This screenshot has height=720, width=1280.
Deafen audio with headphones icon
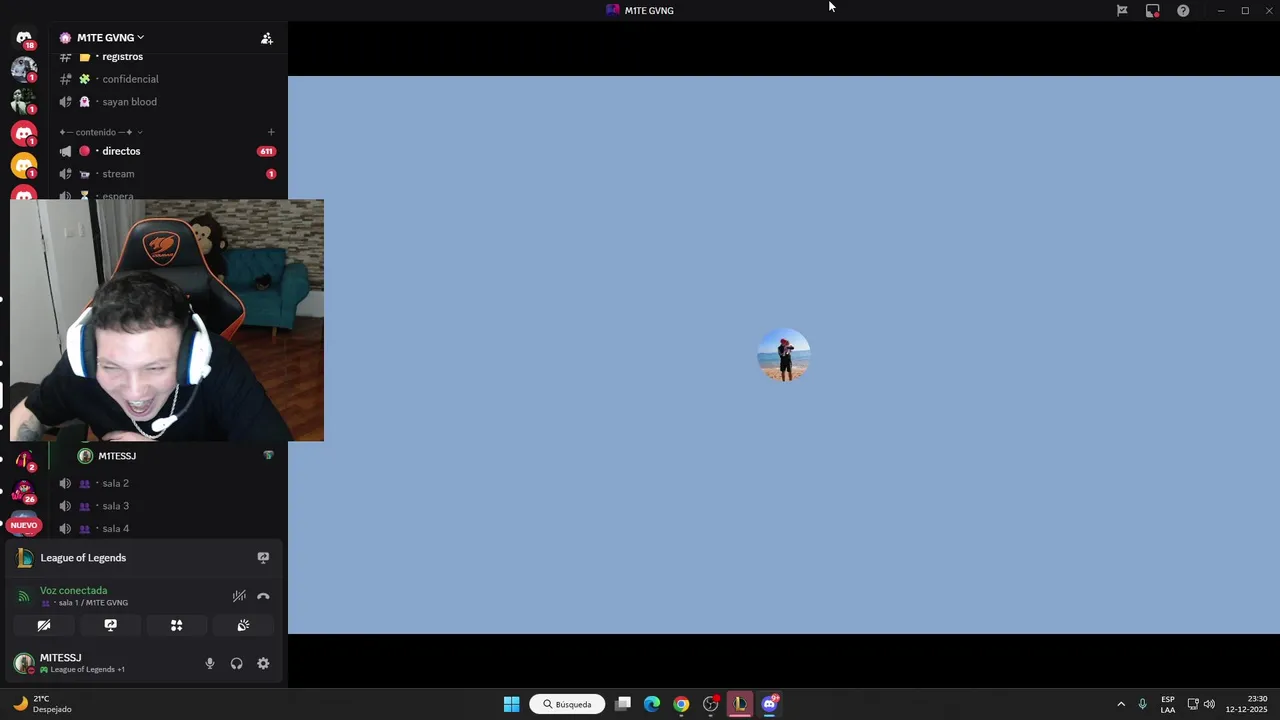pyautogui.click(x=237, y=663)
